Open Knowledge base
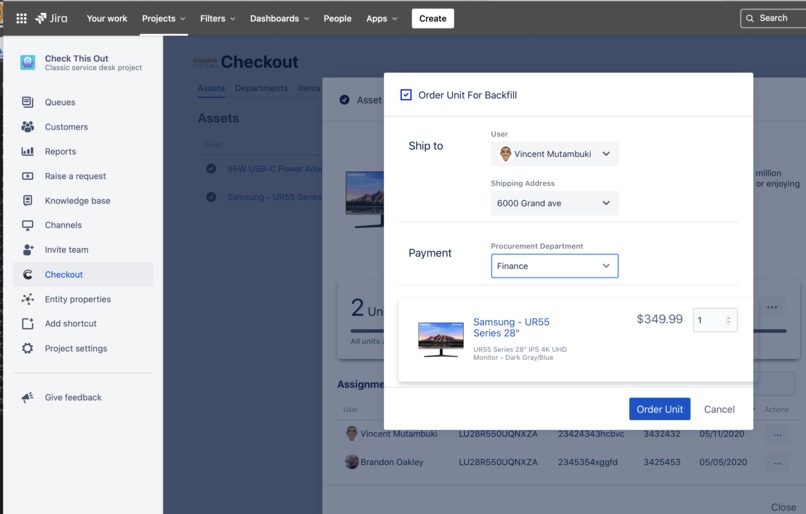 point(83,201)
